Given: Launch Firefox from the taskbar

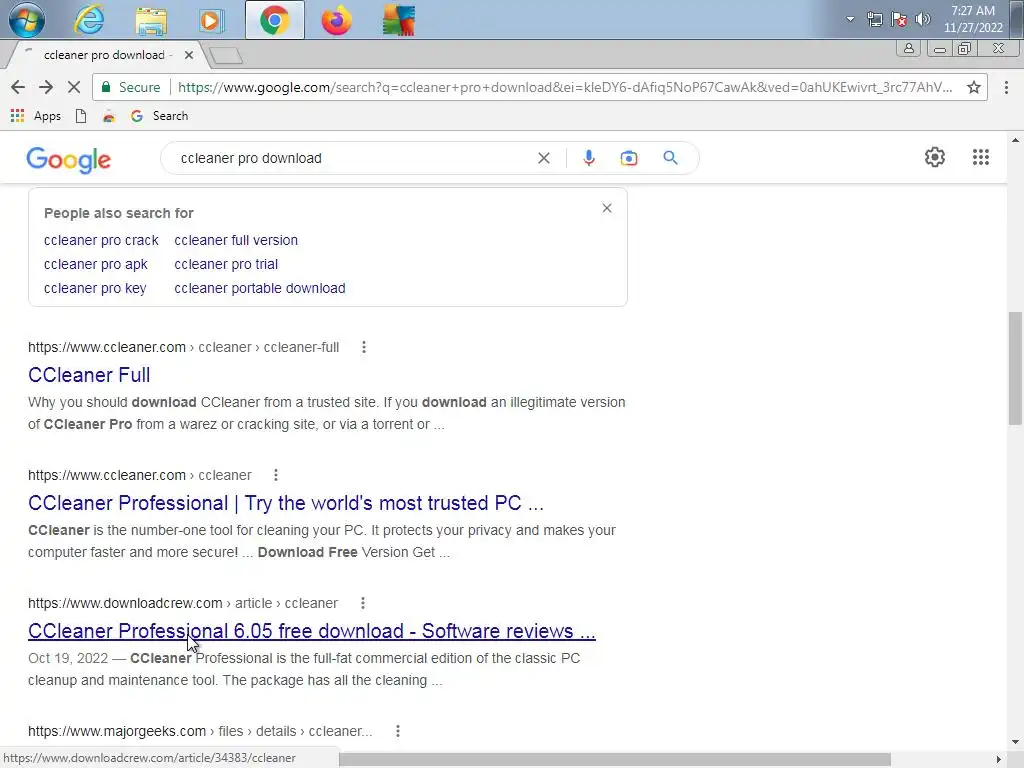Looking at the screenshot, I should pyautogui.click(x=336, y=21).
